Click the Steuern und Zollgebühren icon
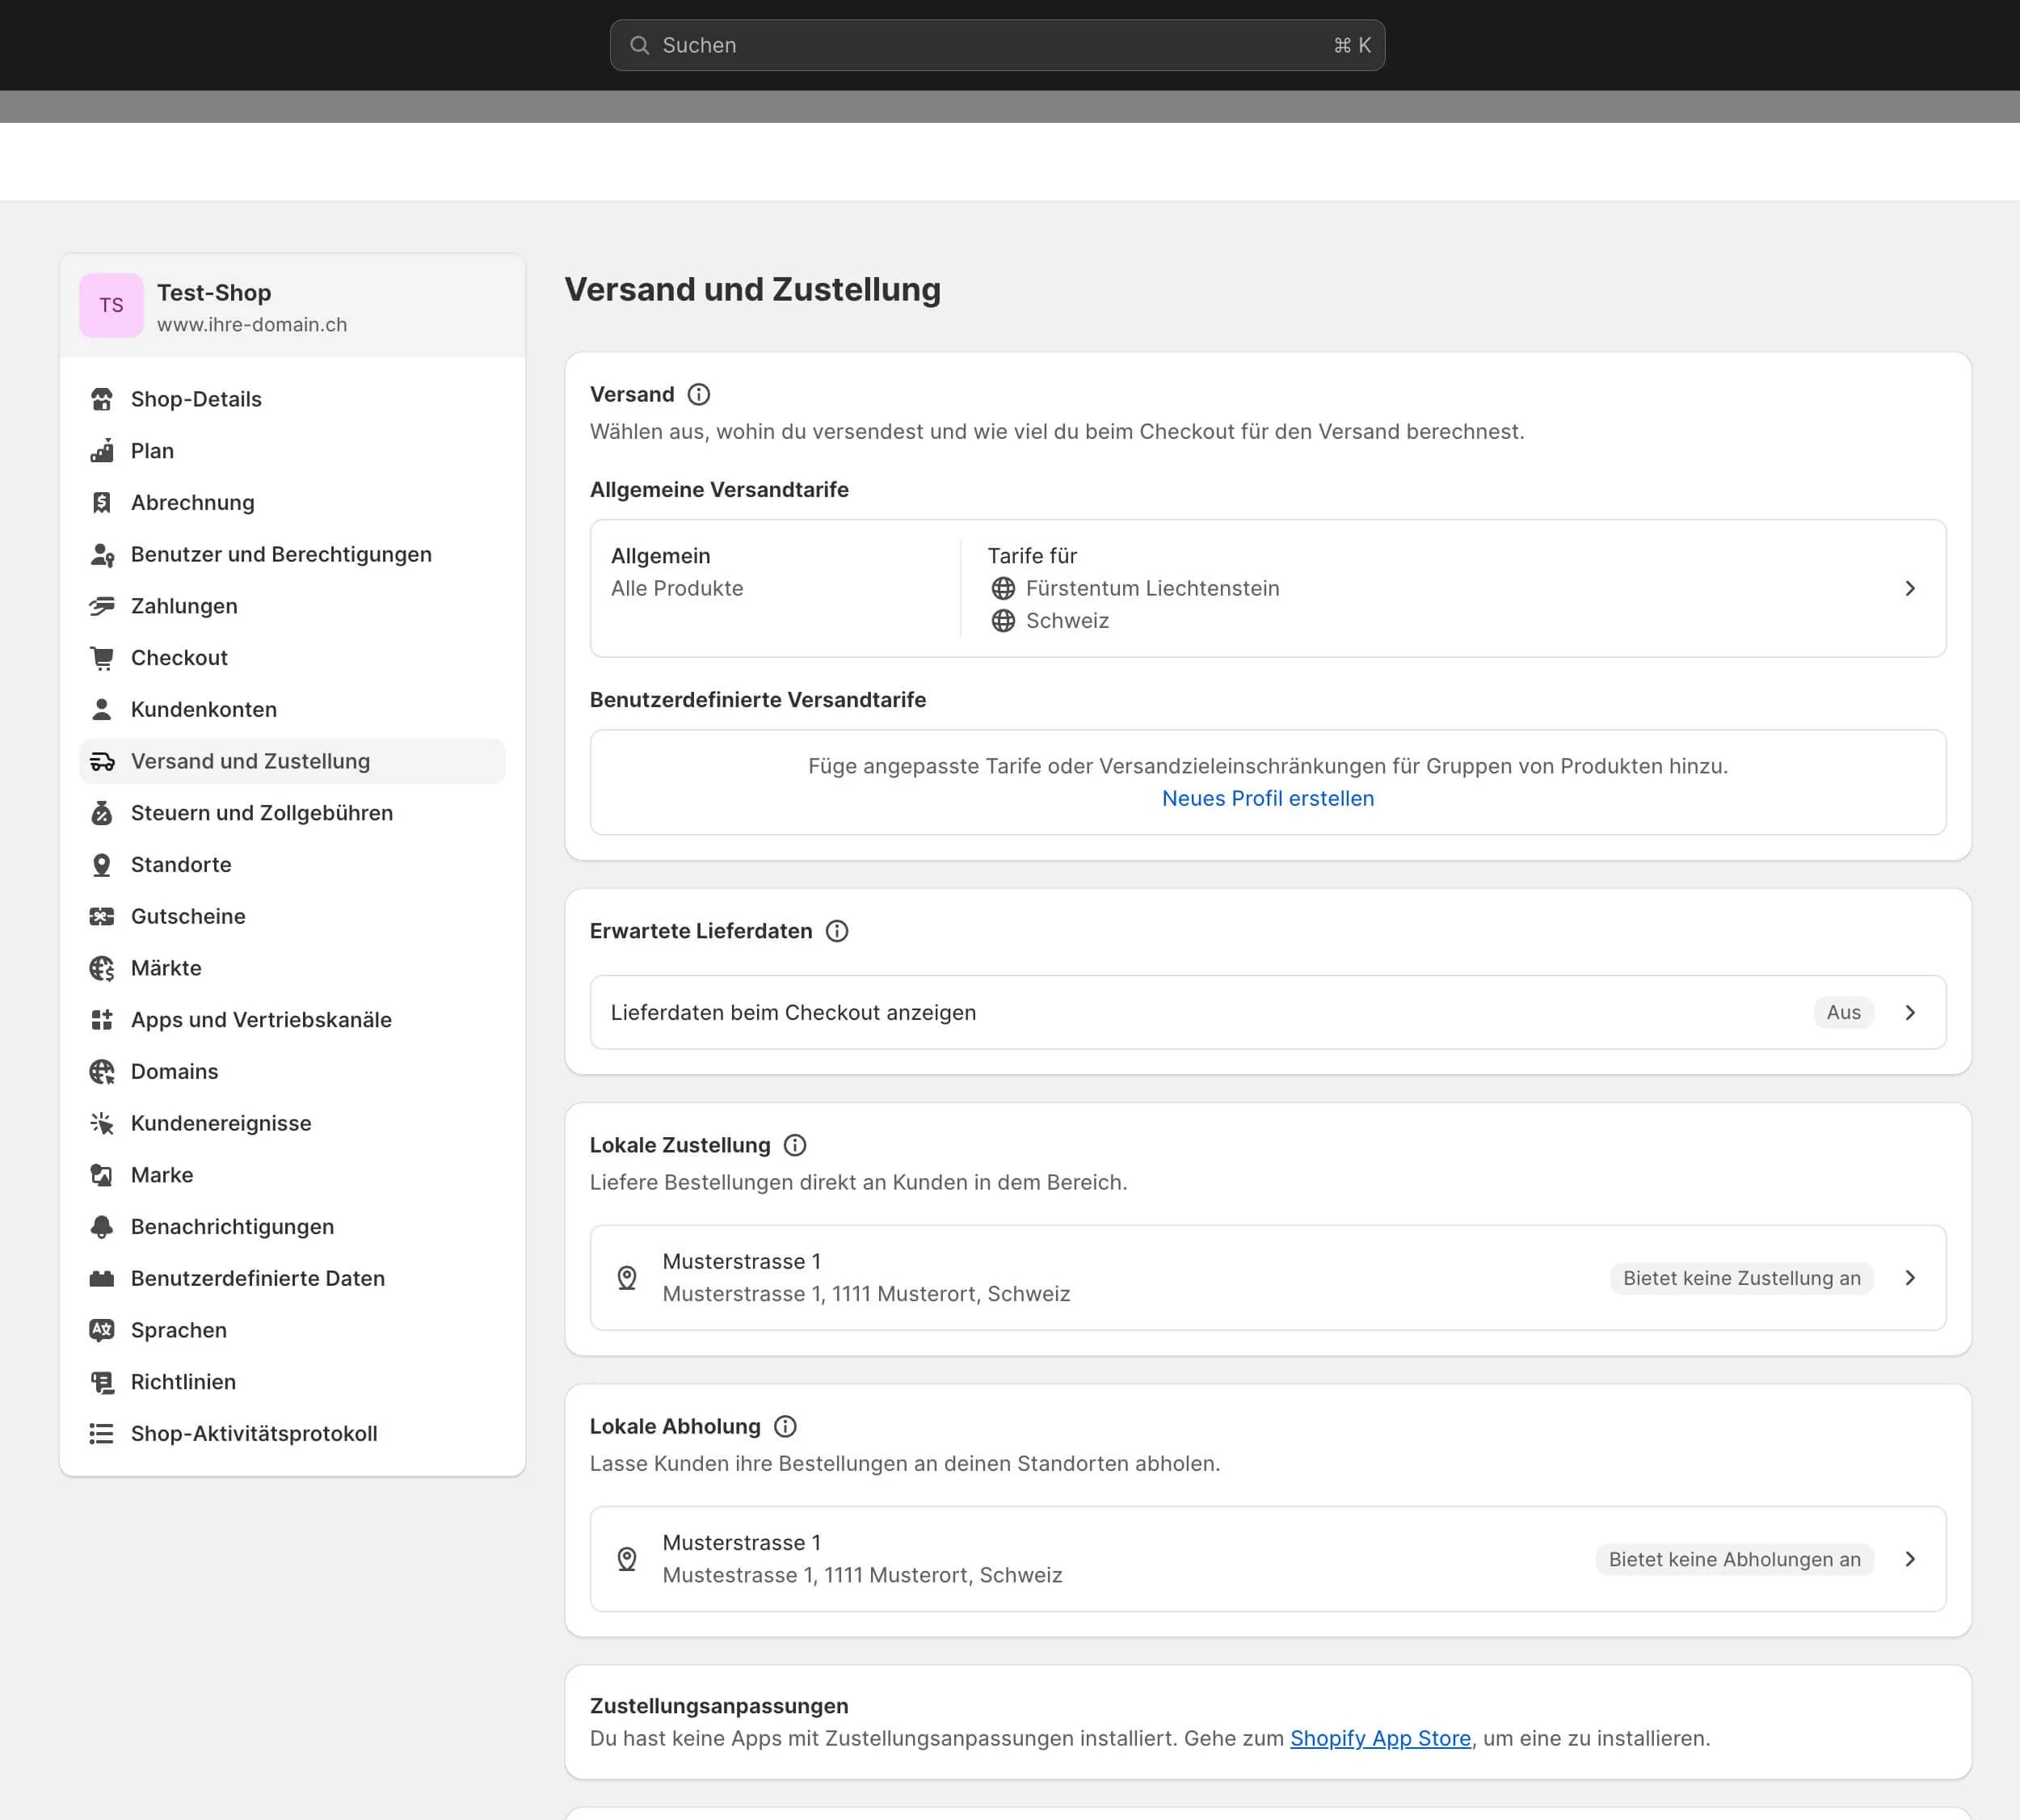 (x=102, y=813)
